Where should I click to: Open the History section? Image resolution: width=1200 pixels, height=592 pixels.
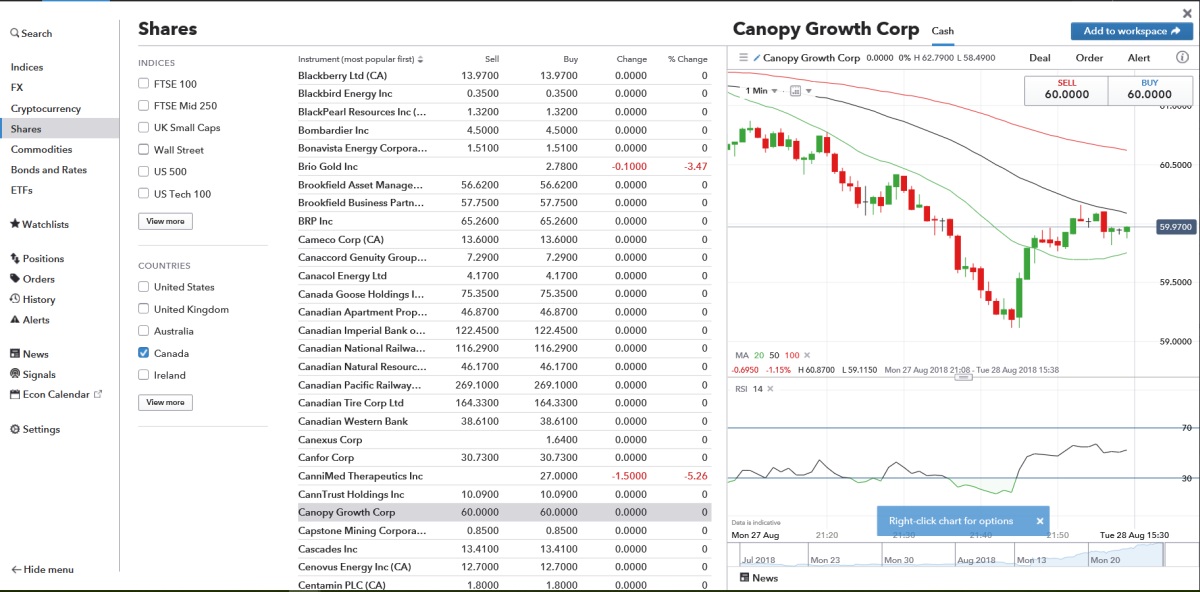point(32,299)
